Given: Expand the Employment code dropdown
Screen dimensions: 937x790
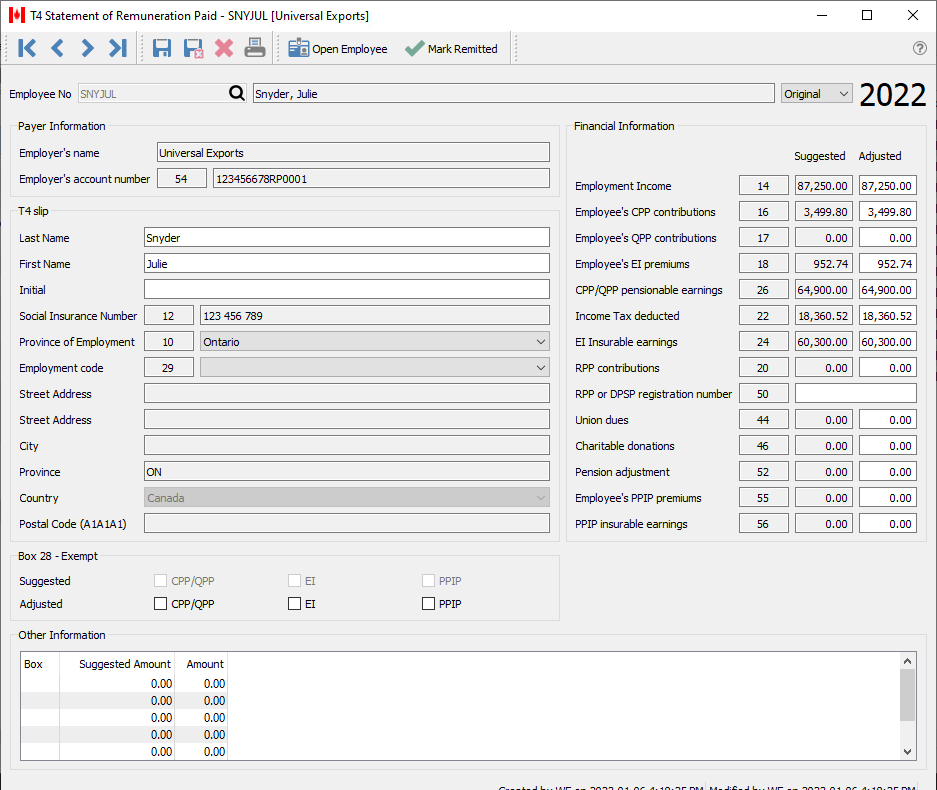Looking at the screenshot, I should 540,367.
